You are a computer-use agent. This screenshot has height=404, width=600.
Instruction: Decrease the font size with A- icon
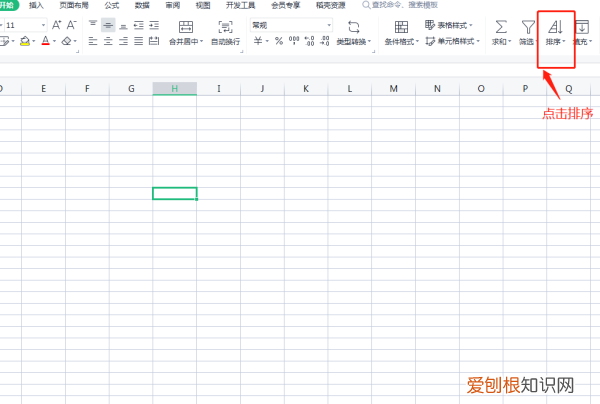click(72, 25)
